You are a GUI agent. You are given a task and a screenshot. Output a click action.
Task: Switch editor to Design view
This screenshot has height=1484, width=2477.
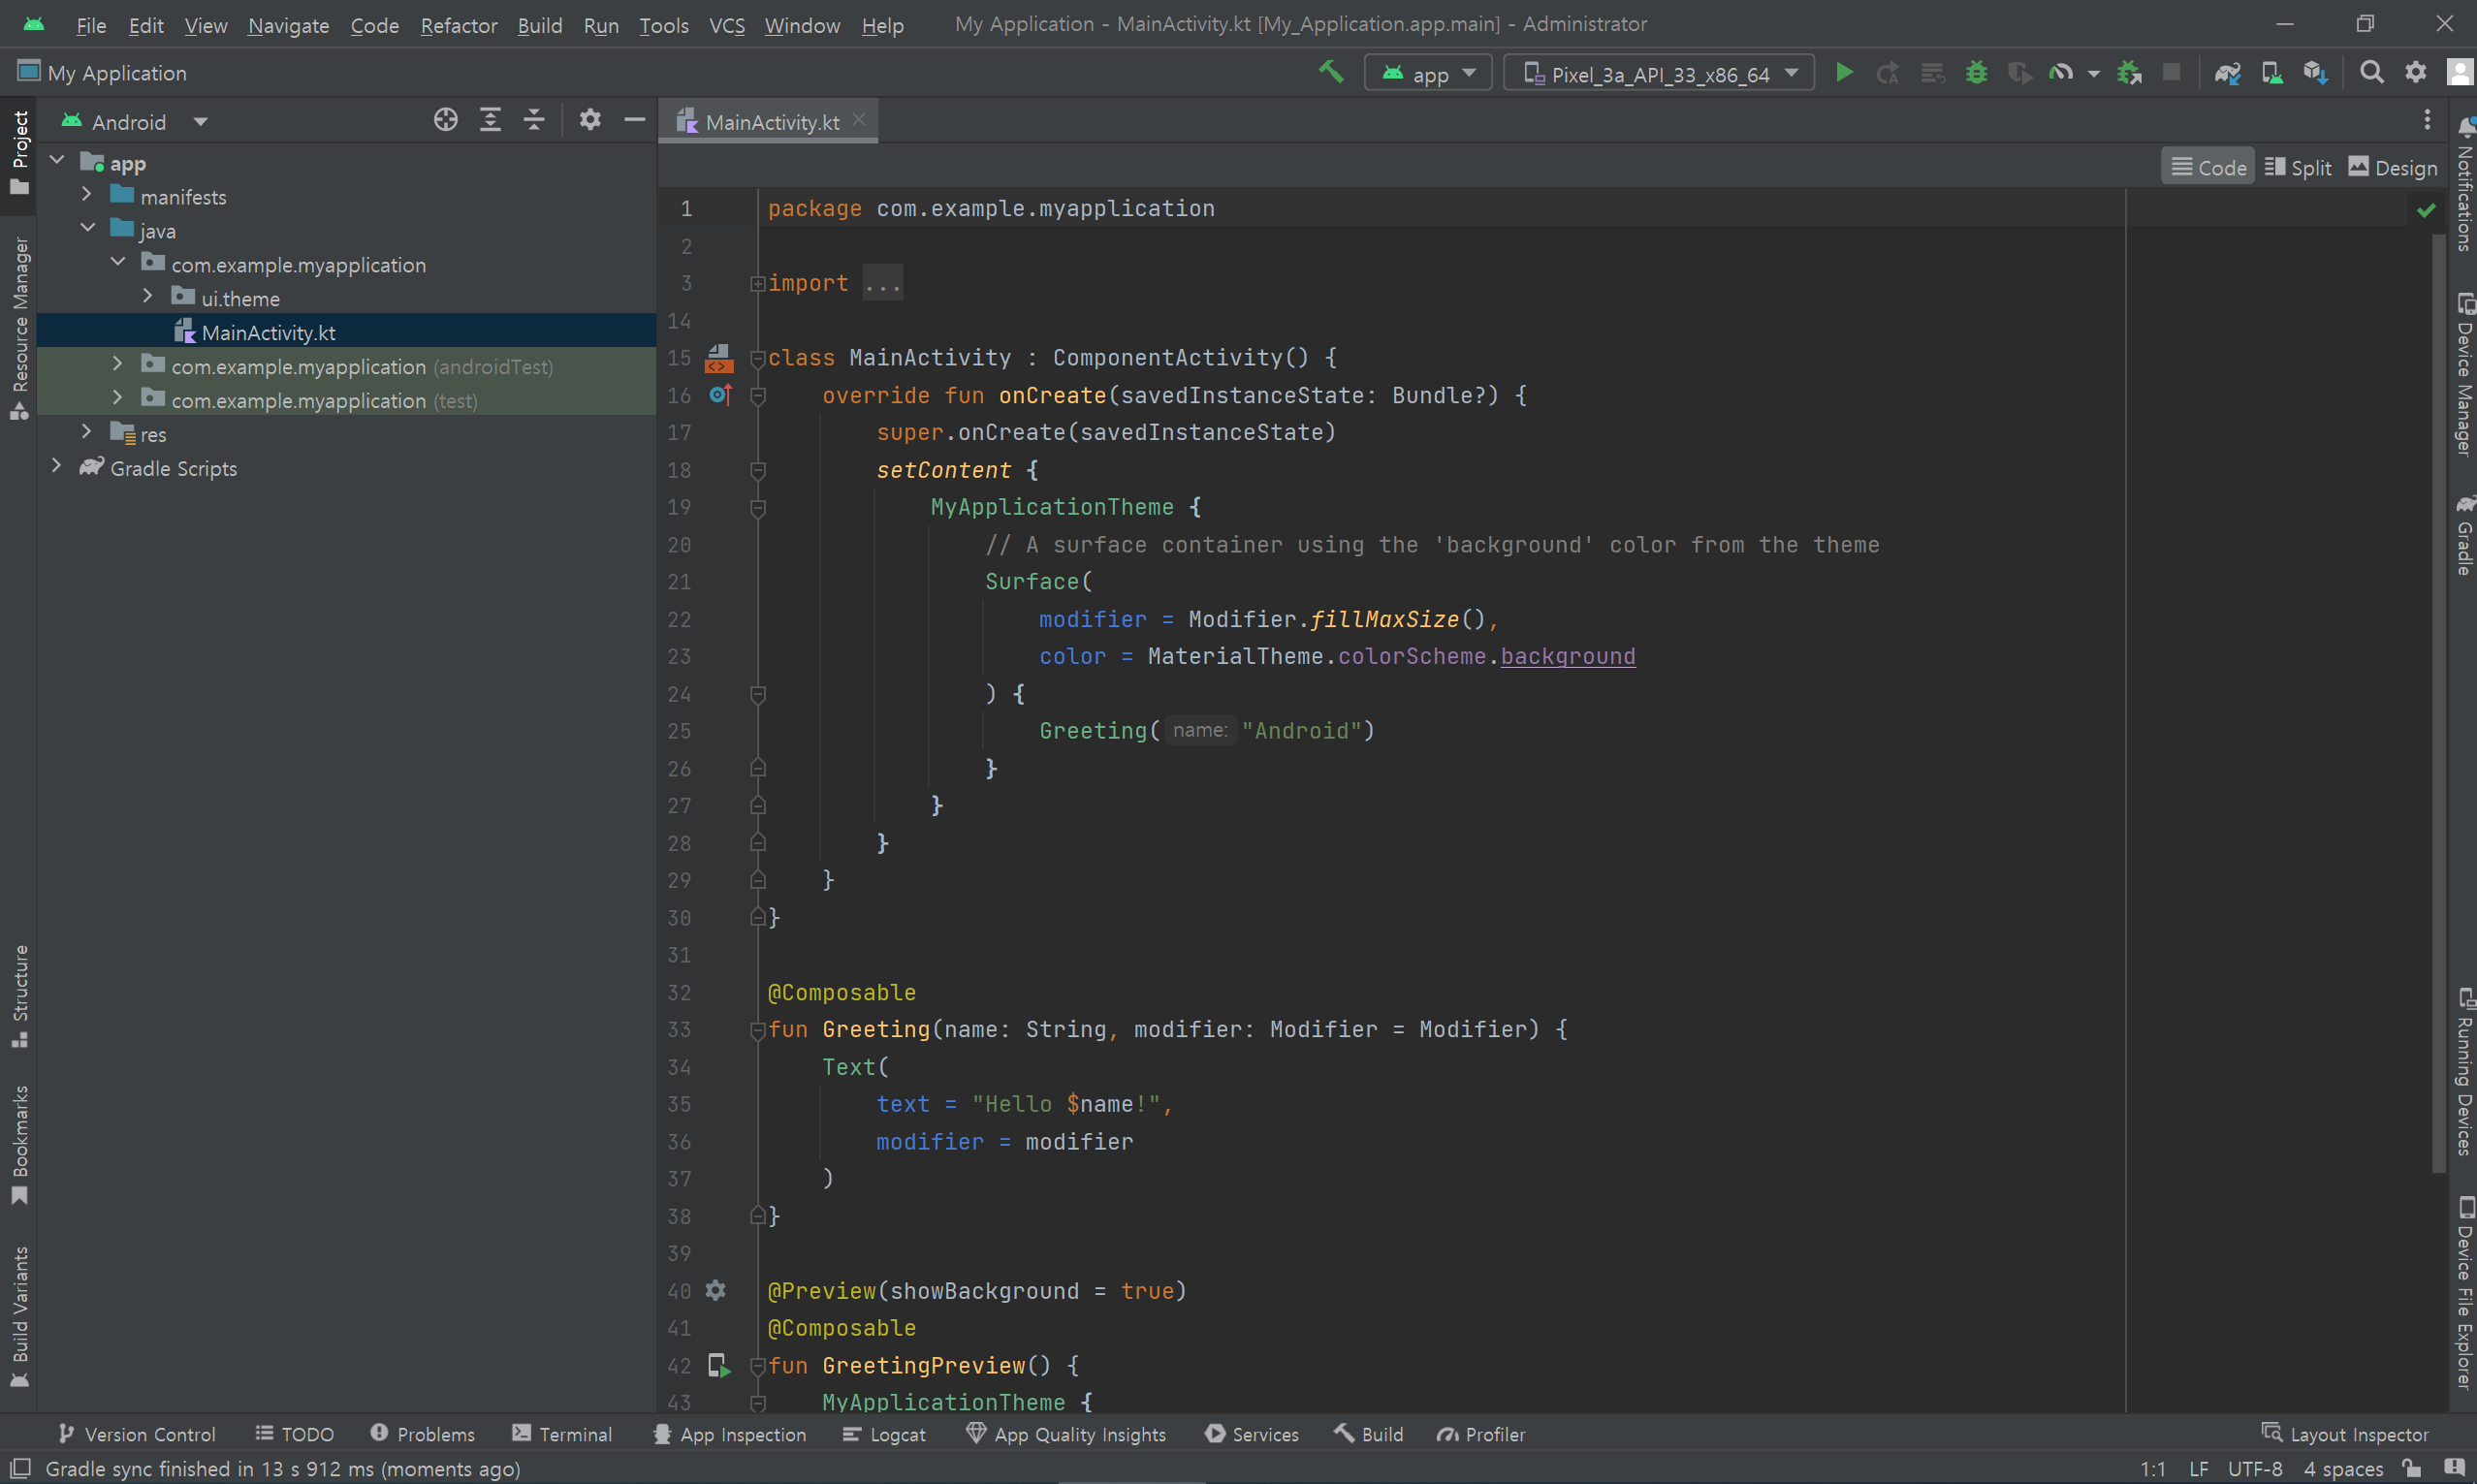pyautogui.click(x=2393, y=168)
